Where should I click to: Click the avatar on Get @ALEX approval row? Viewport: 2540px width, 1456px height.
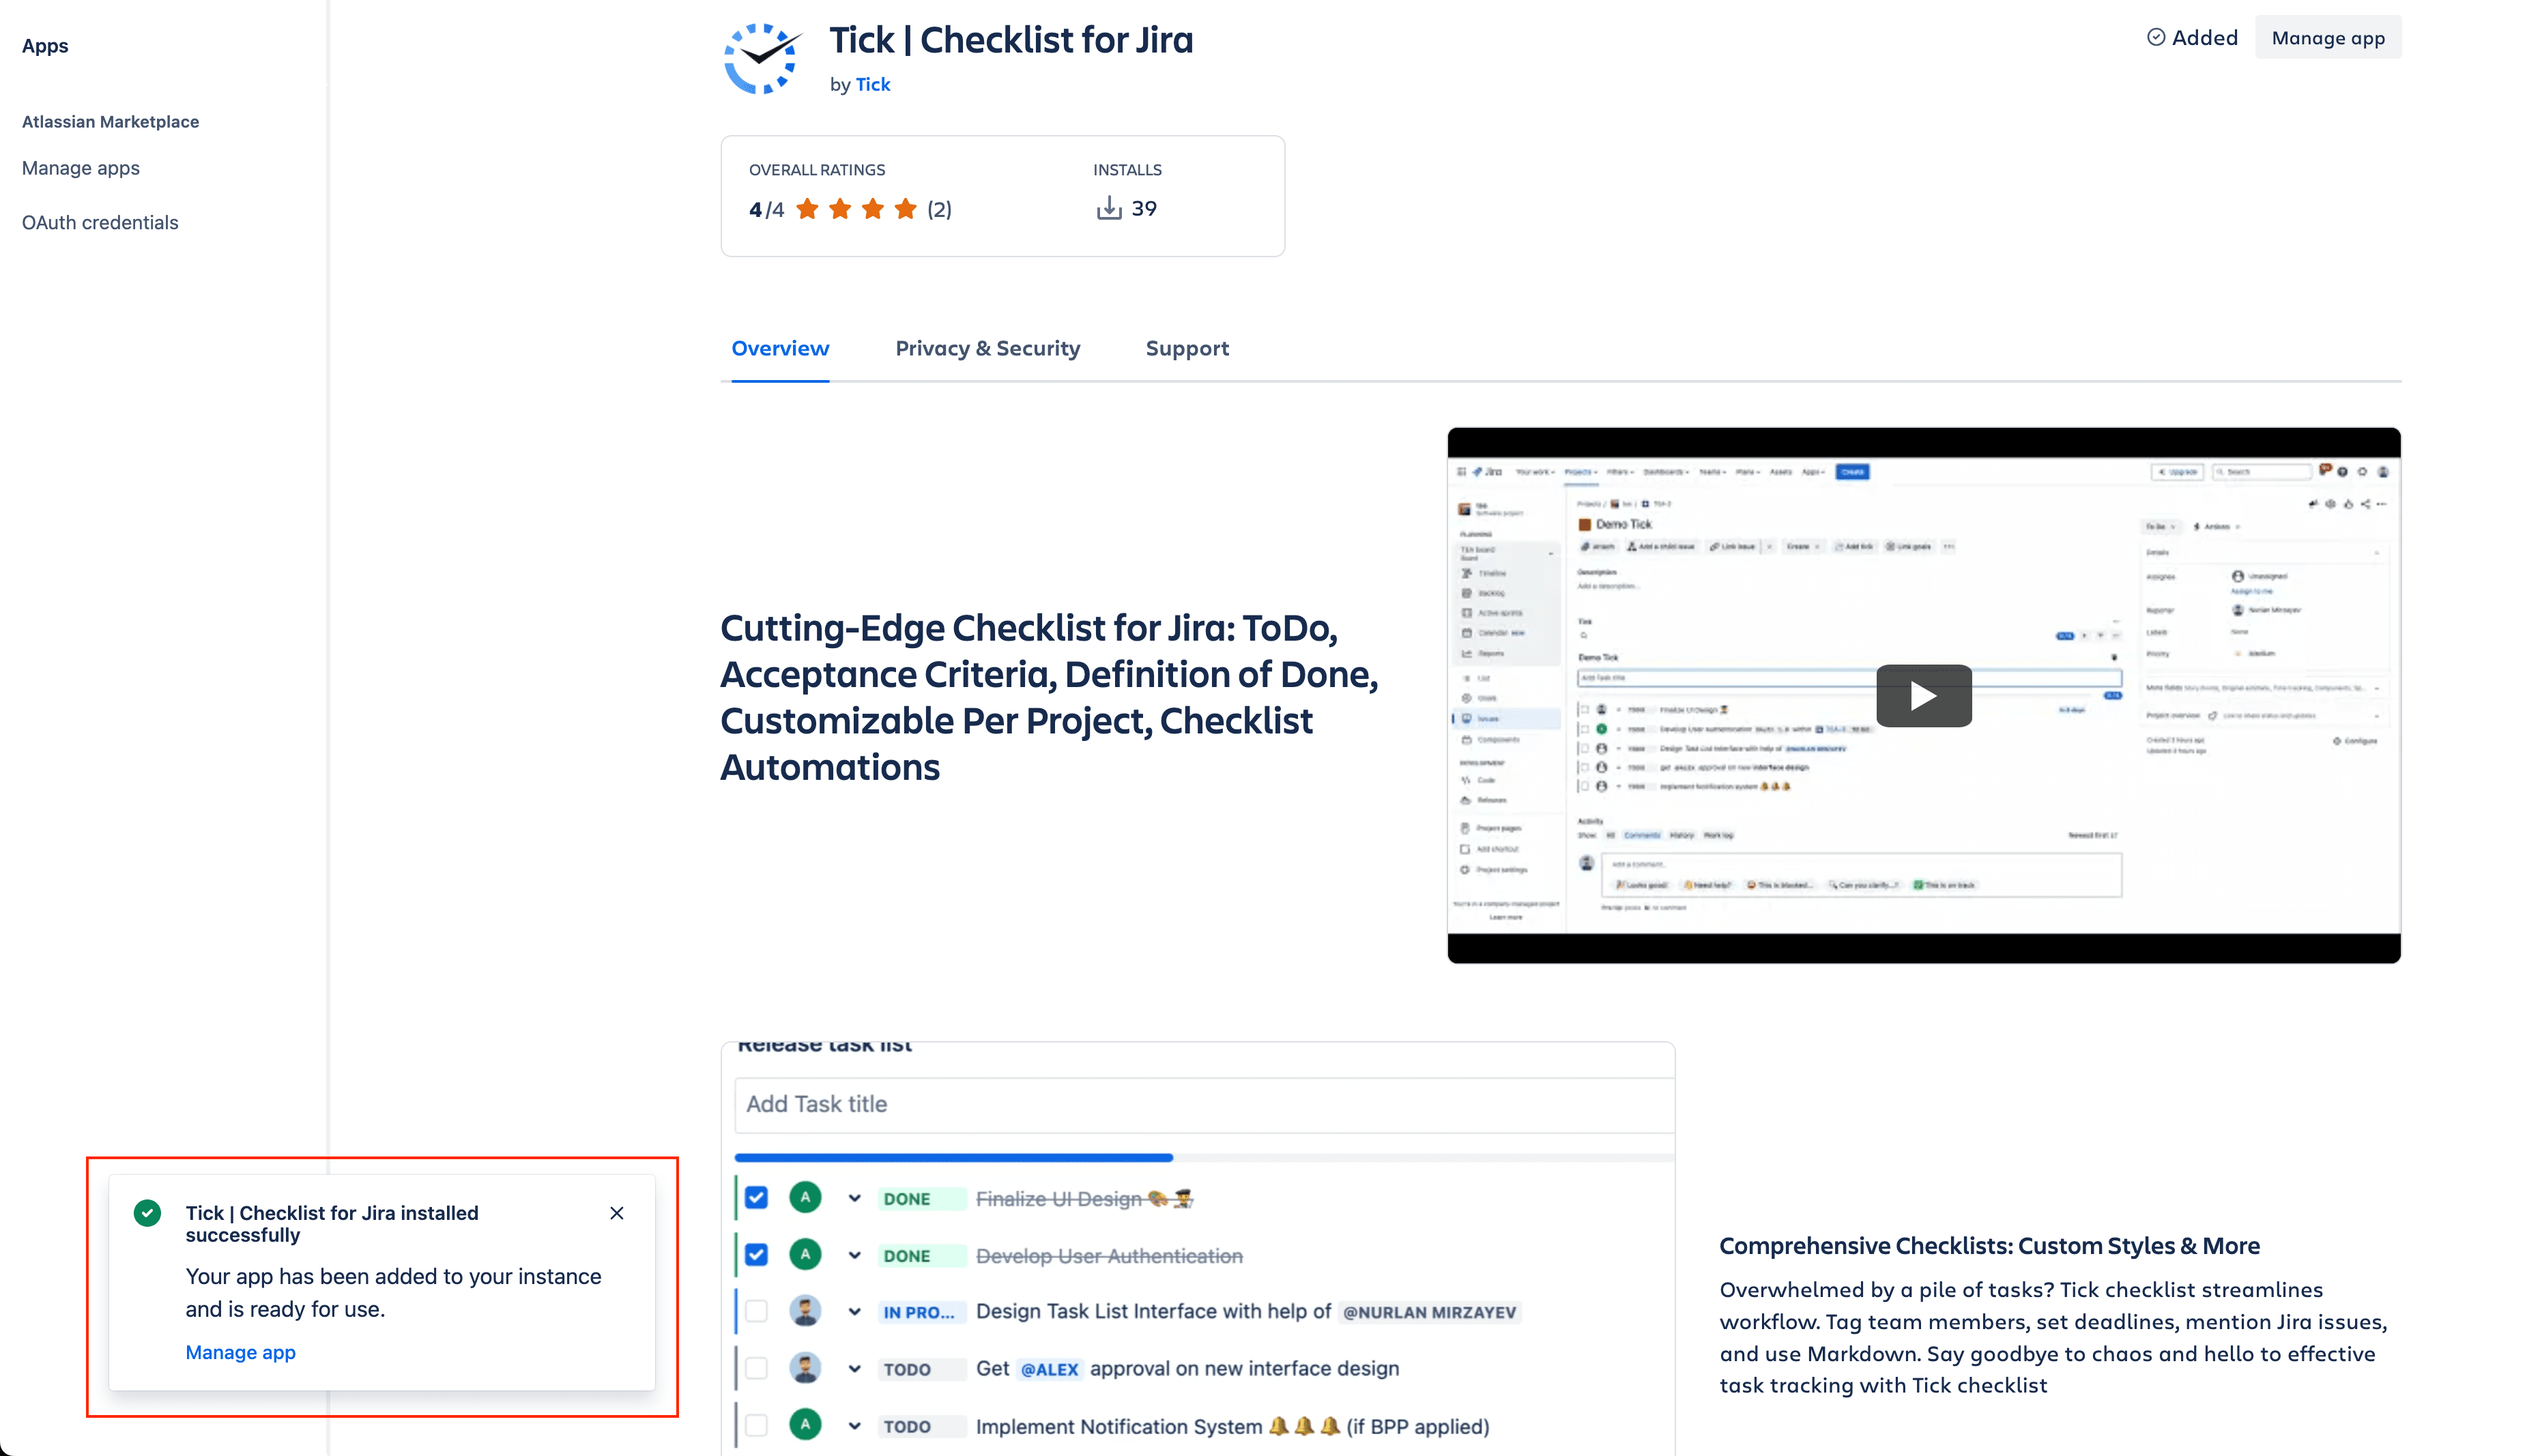click(805, 1368)
